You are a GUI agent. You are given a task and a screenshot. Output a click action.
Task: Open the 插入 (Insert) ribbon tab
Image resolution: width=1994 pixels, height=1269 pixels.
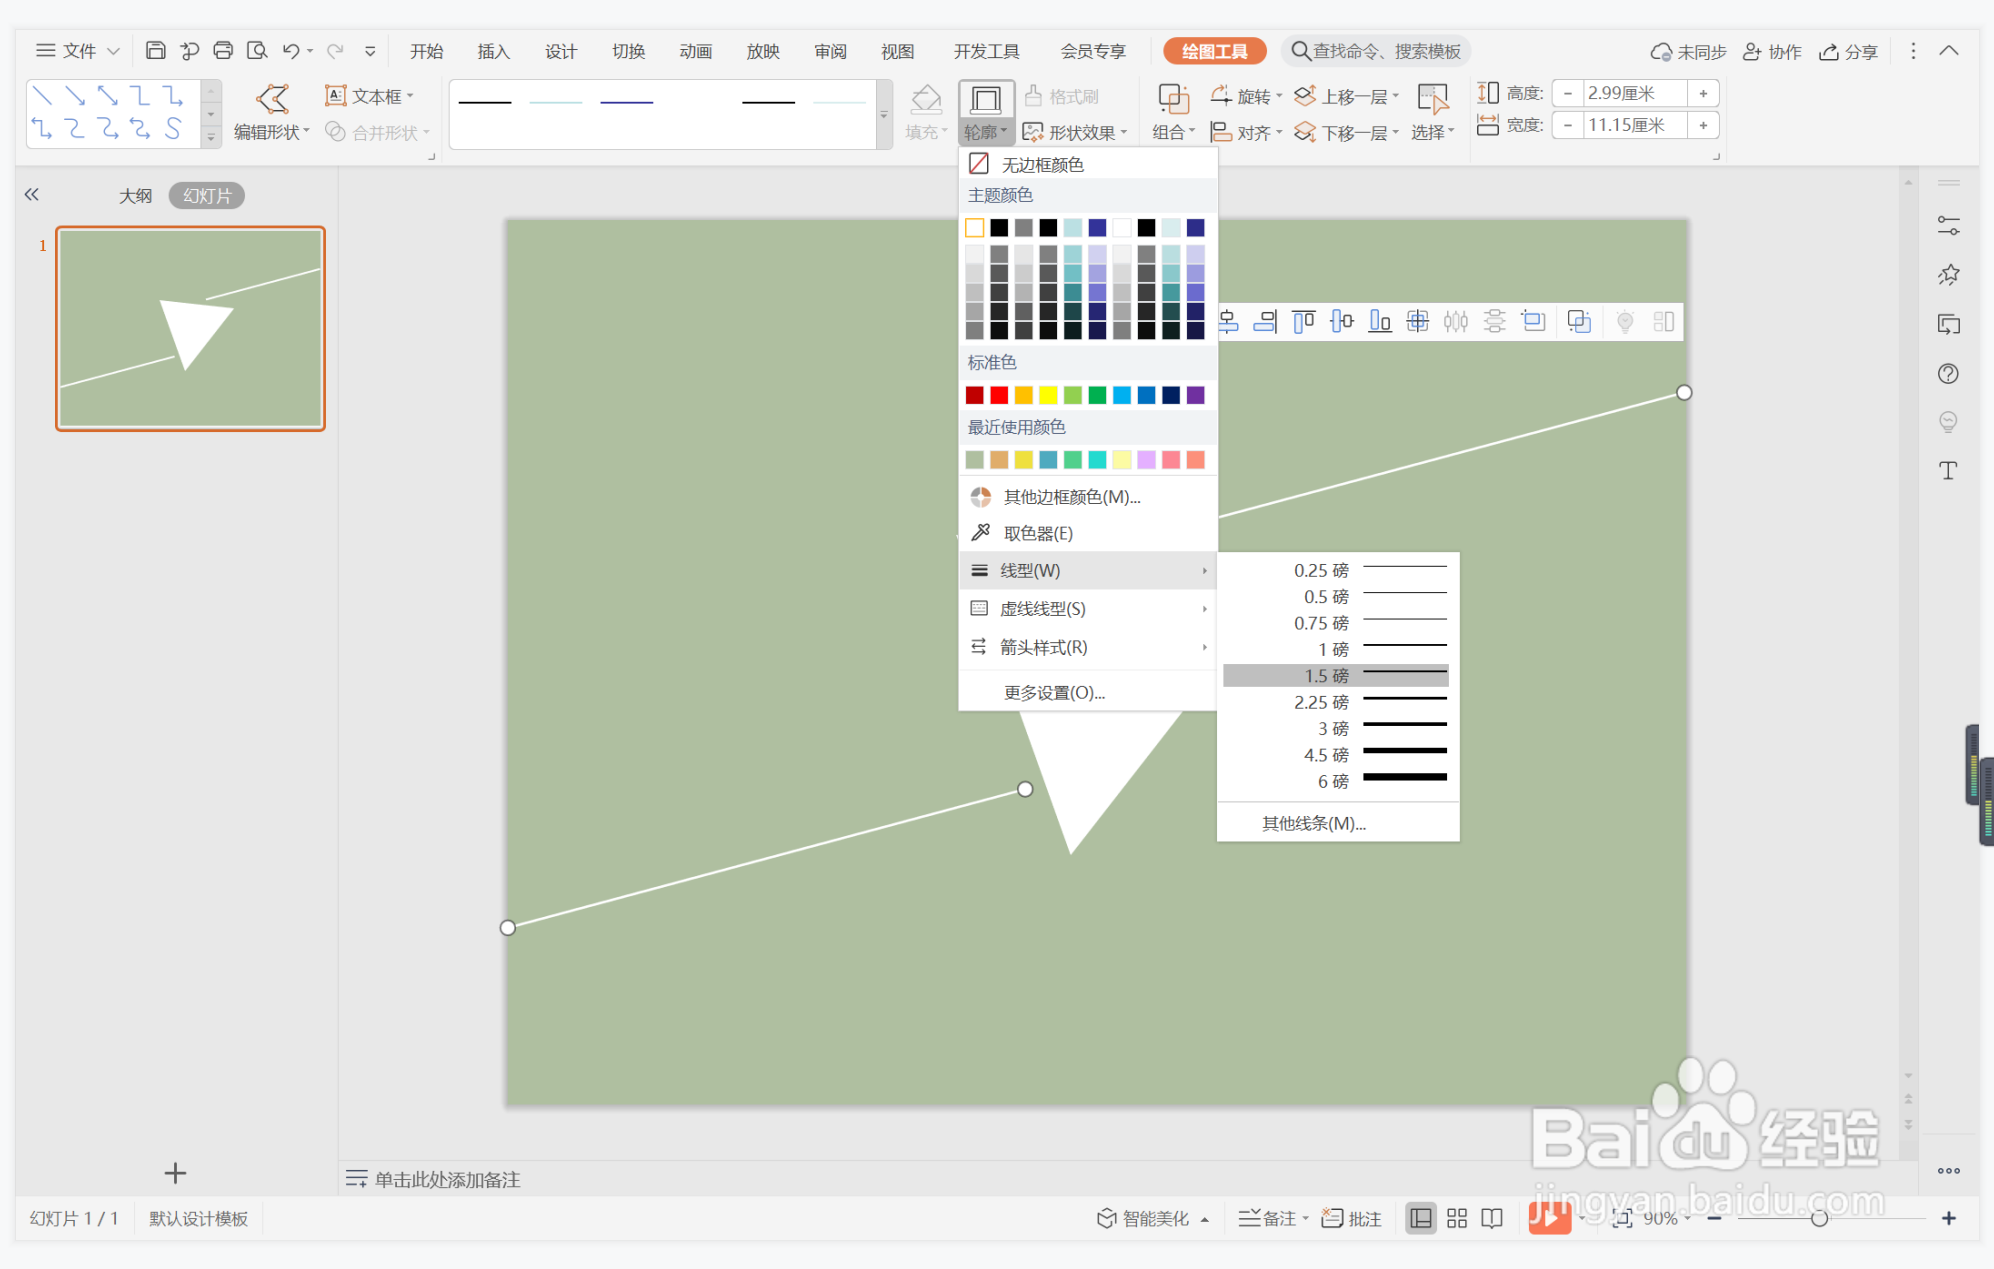[493, 51]
